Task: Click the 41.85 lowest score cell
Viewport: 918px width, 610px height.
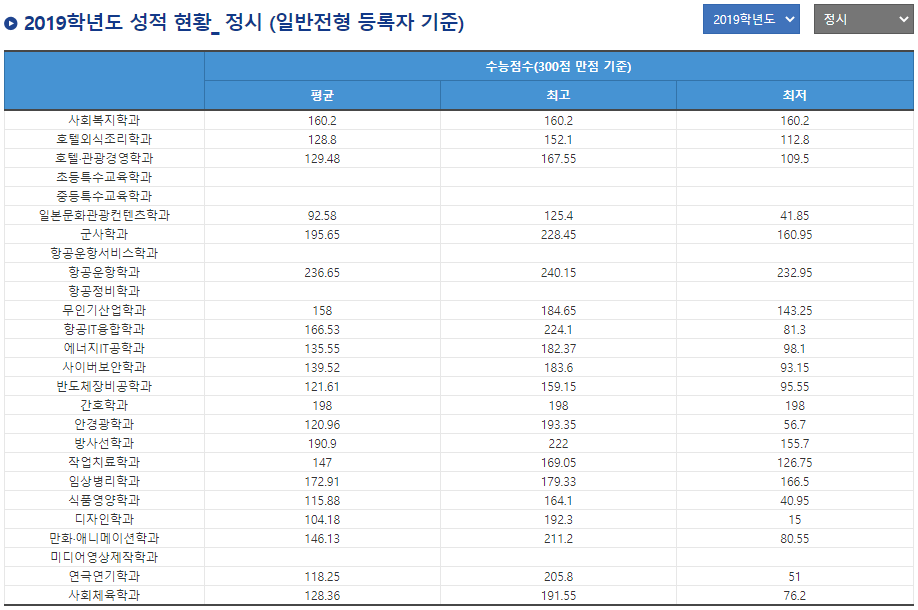Action: [x=794, y=215]
